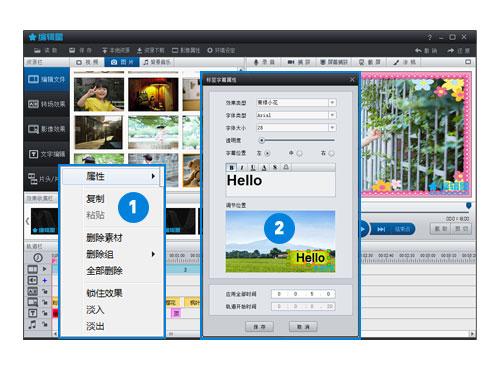Adjust the transparency slider in the dialog
Viewport: 500px width, 370px height.
click(x=262, y=140)
